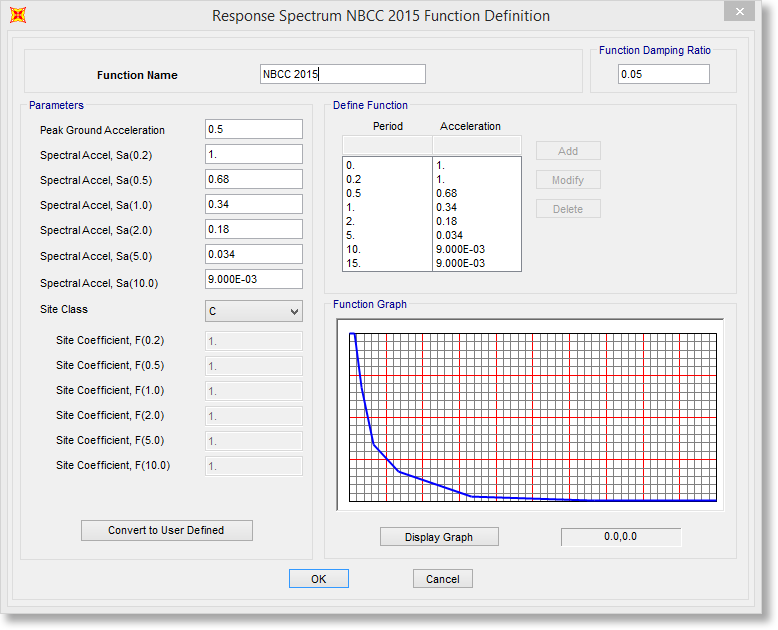This screenshot has width=778, height=630.
Task: Click the Site Coefficient F(0.2) field
Action: click(x=254, y=341)
